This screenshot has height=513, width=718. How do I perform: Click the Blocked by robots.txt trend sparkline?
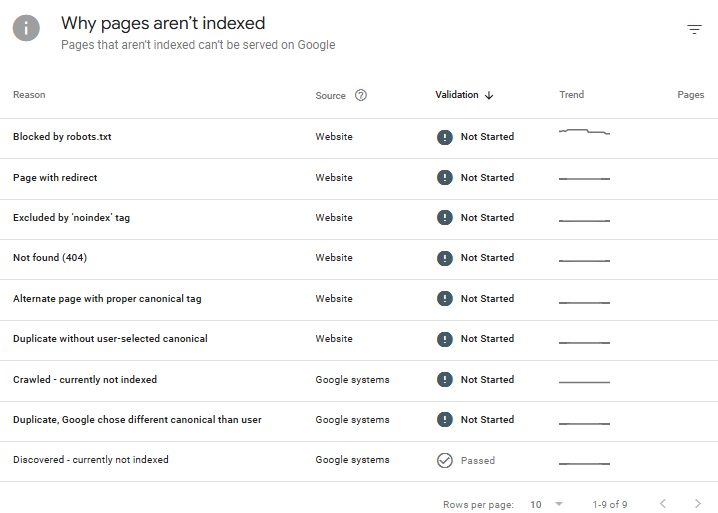click(584, 132)
